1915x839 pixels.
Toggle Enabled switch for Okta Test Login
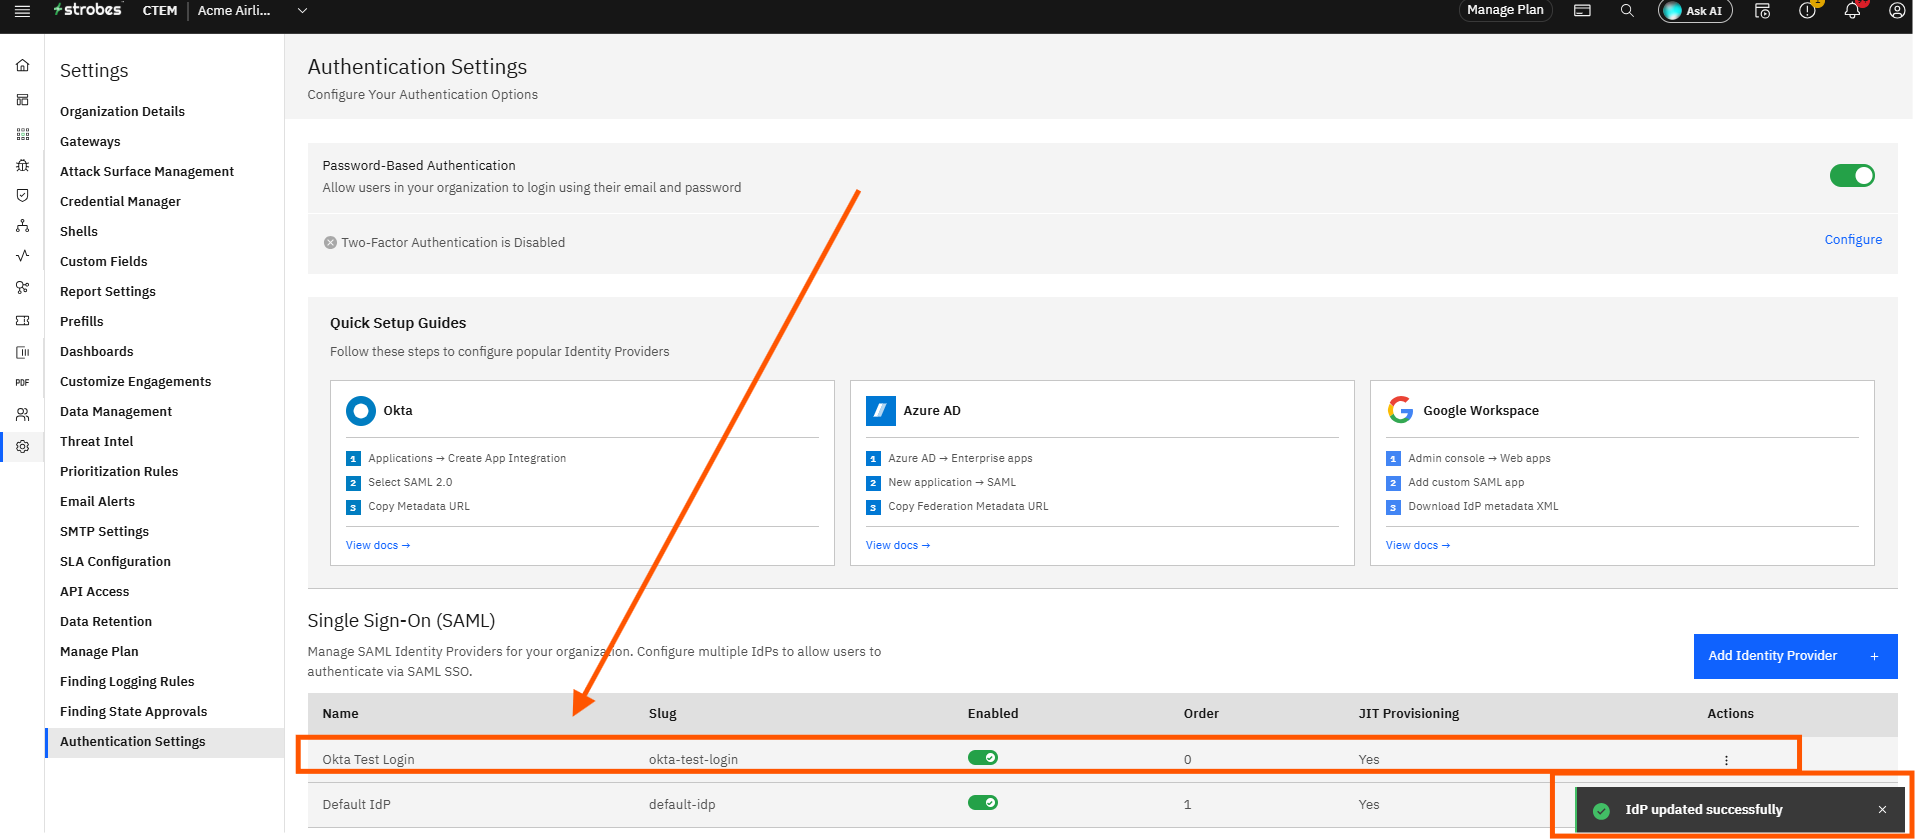[x=983, y=758]
